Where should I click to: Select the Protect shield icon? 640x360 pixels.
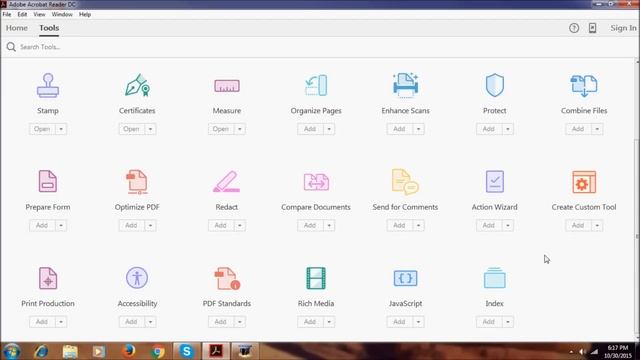click(x=495, y=85)
